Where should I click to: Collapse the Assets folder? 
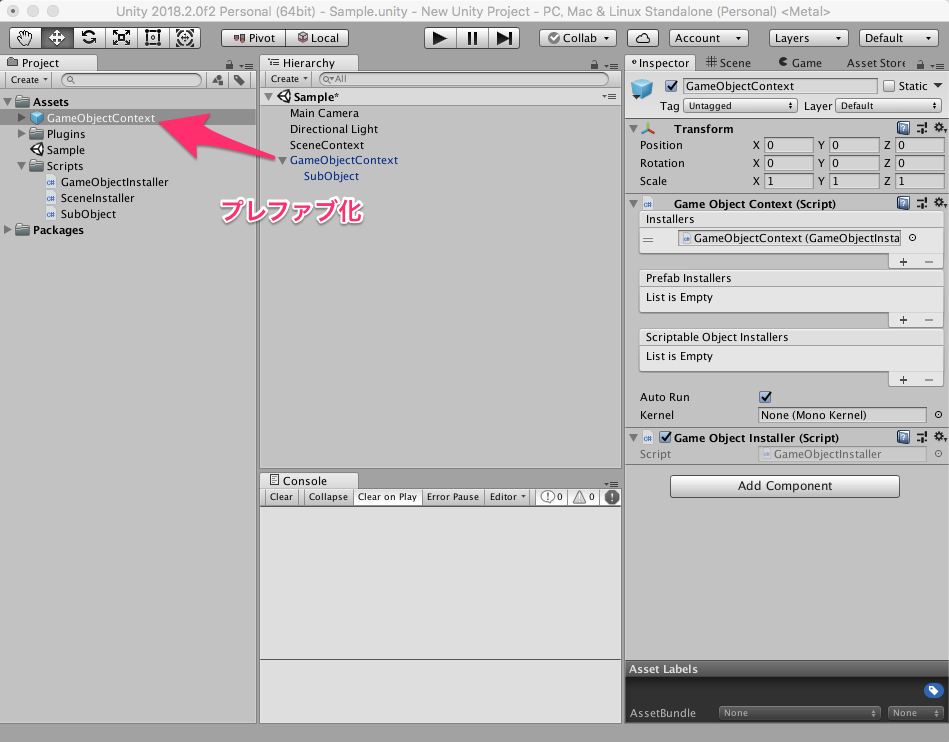(8, 102)
